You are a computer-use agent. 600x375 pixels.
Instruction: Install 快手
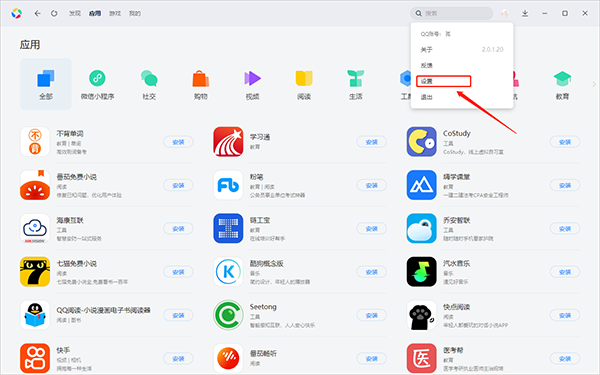(x=178, y=359)
